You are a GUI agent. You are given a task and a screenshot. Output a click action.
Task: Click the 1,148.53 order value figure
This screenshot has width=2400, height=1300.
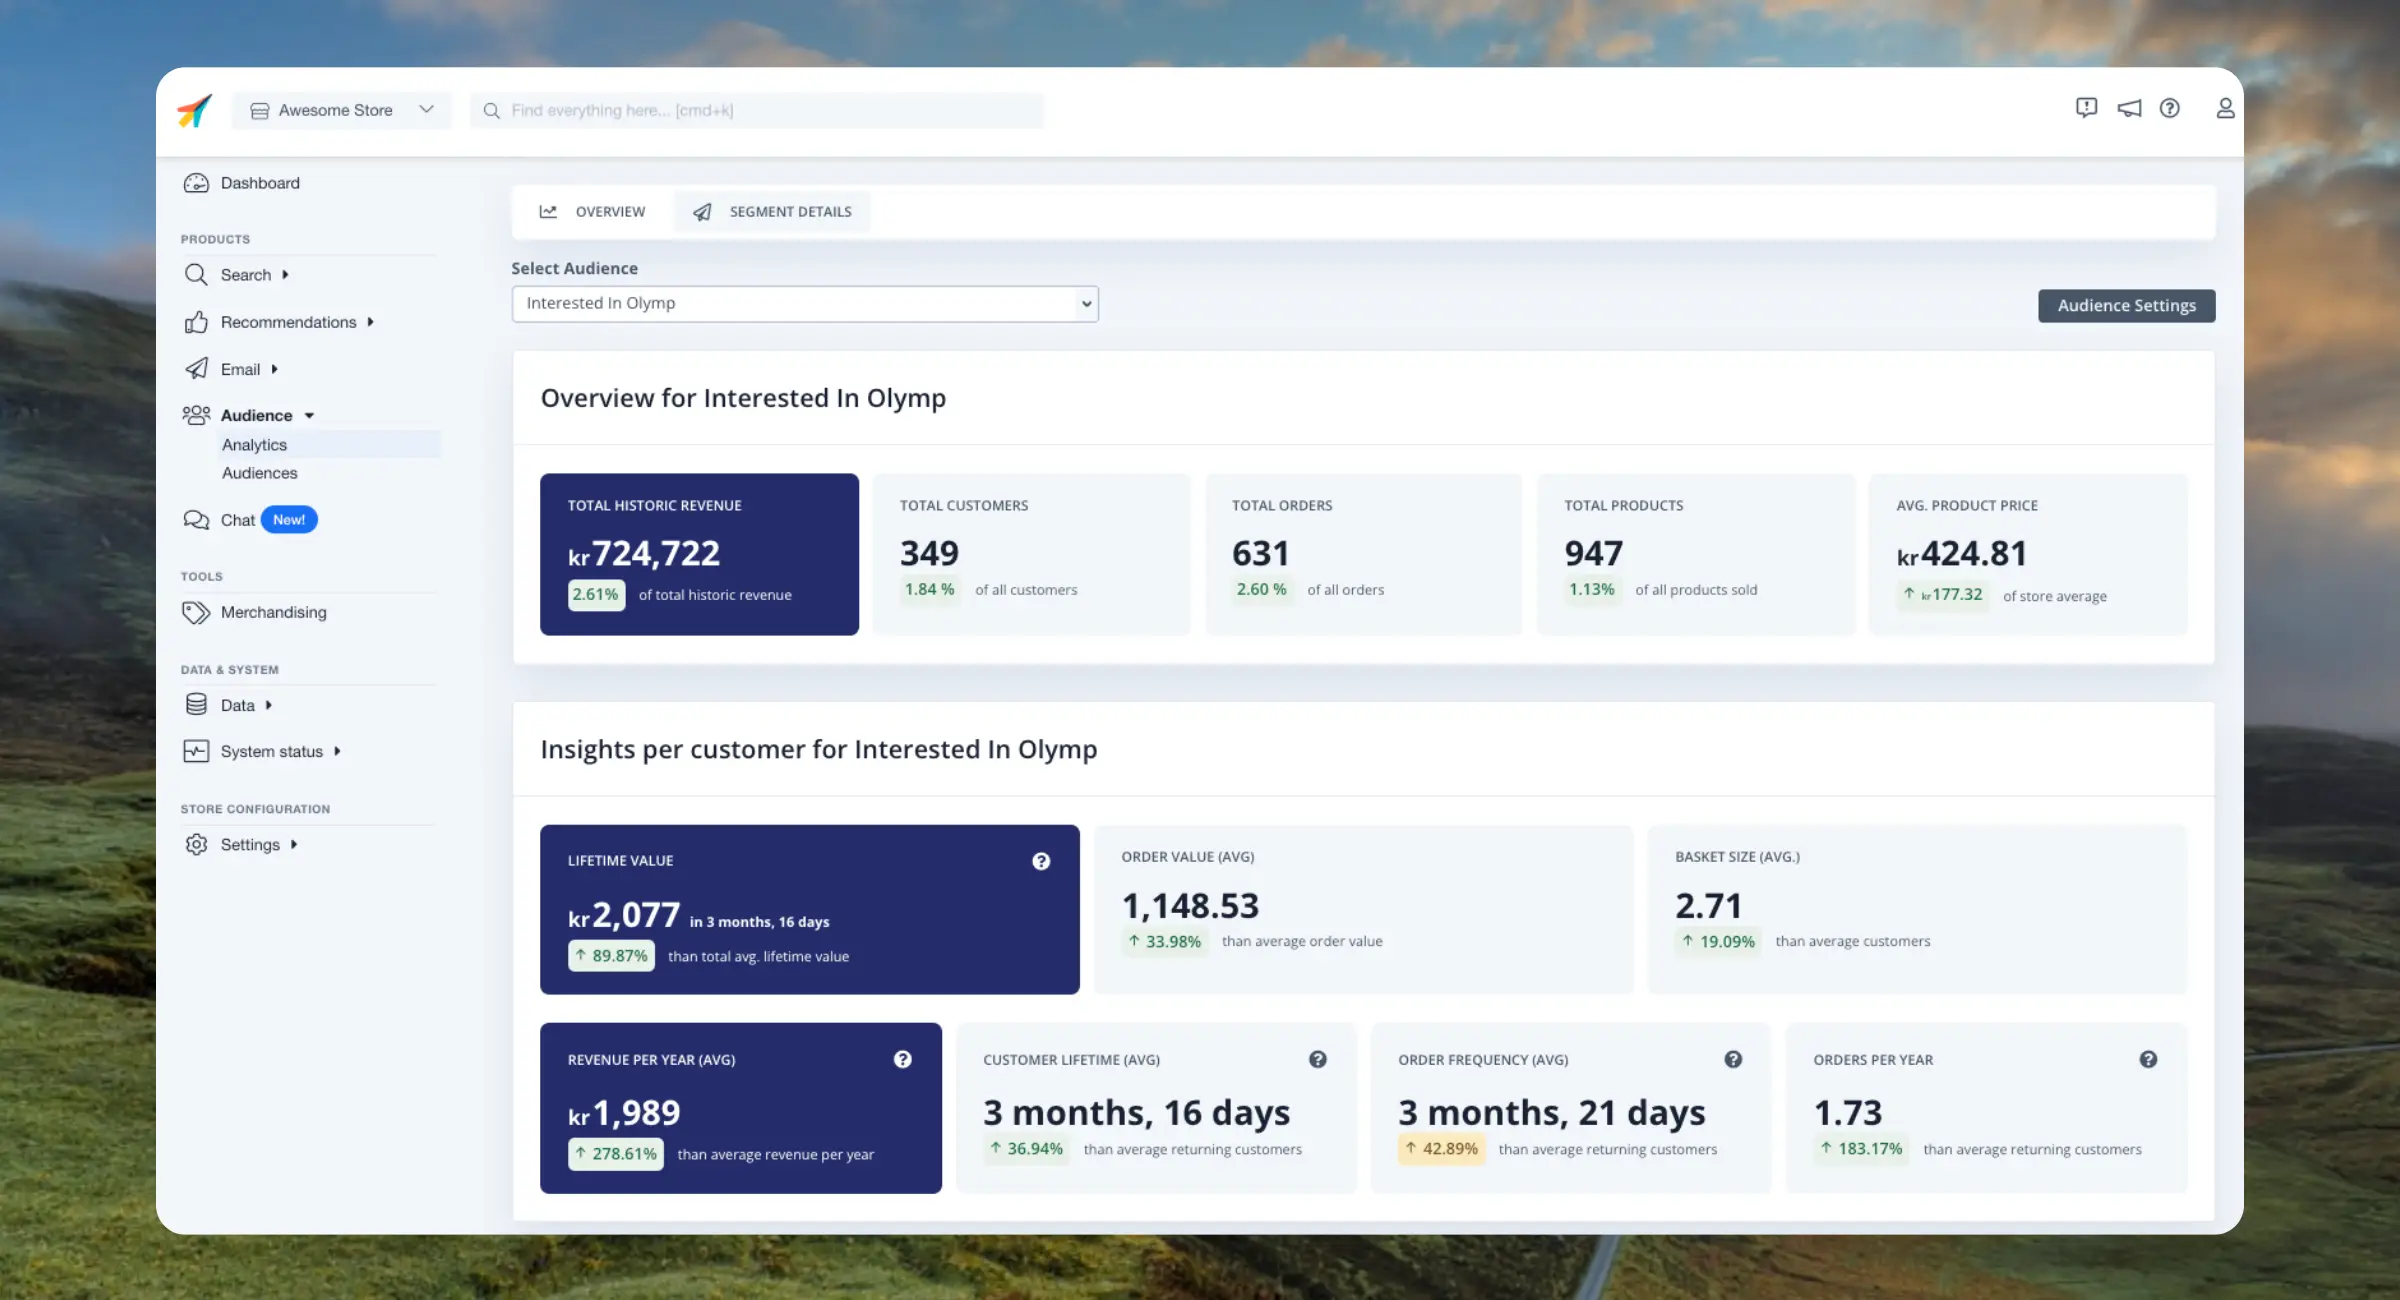pos(1190,905)
